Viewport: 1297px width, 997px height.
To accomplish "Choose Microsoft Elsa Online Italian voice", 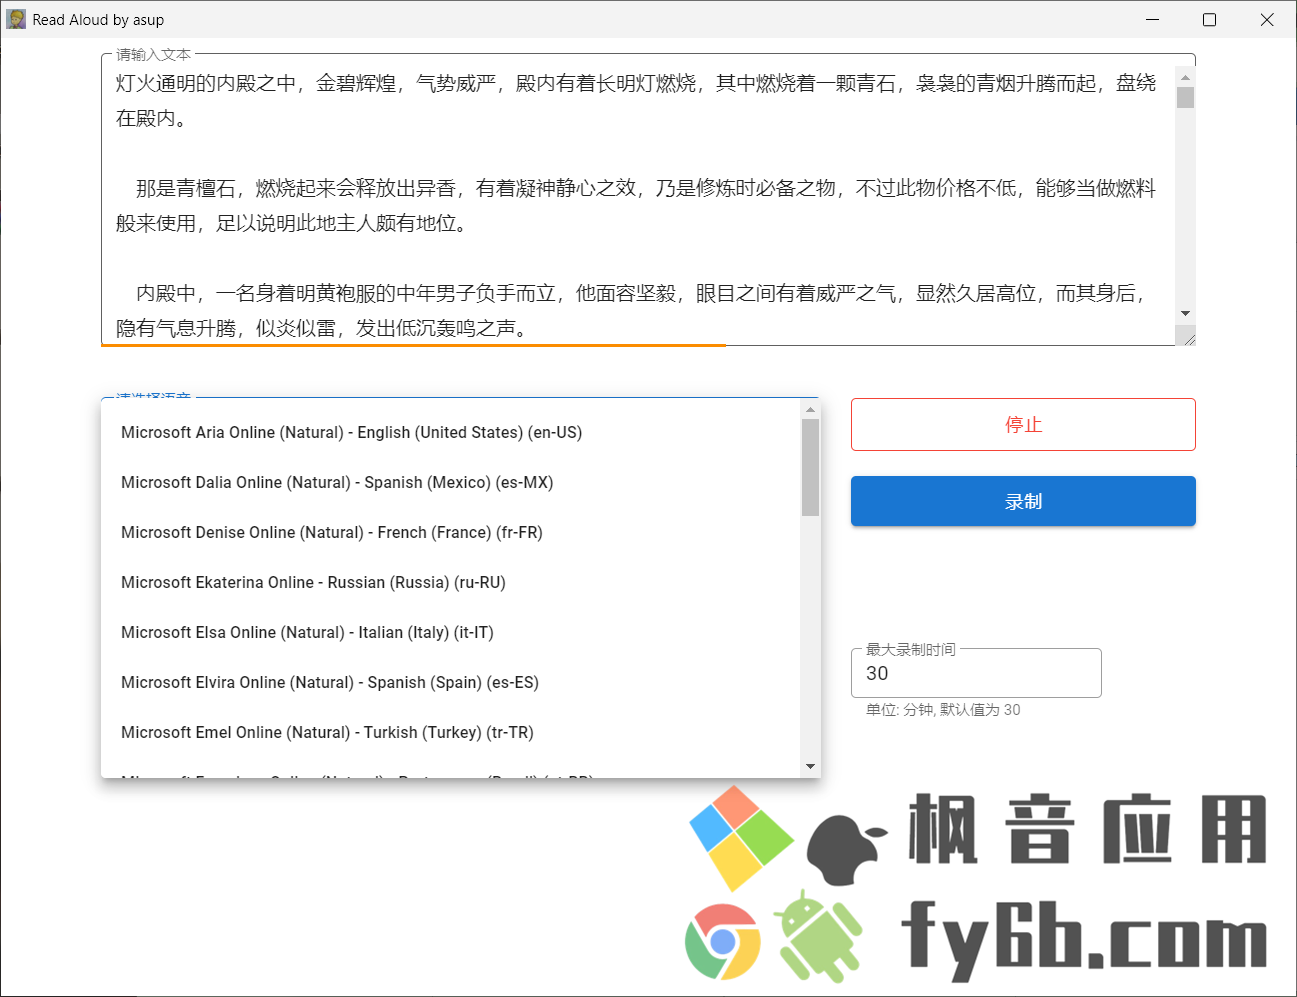I will click(x=451, y=633).
